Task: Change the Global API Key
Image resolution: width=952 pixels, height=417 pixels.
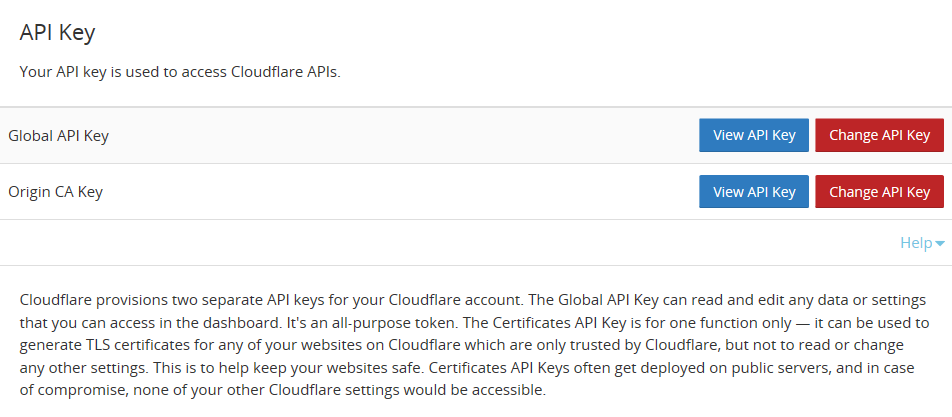Action: coord(879,135)
